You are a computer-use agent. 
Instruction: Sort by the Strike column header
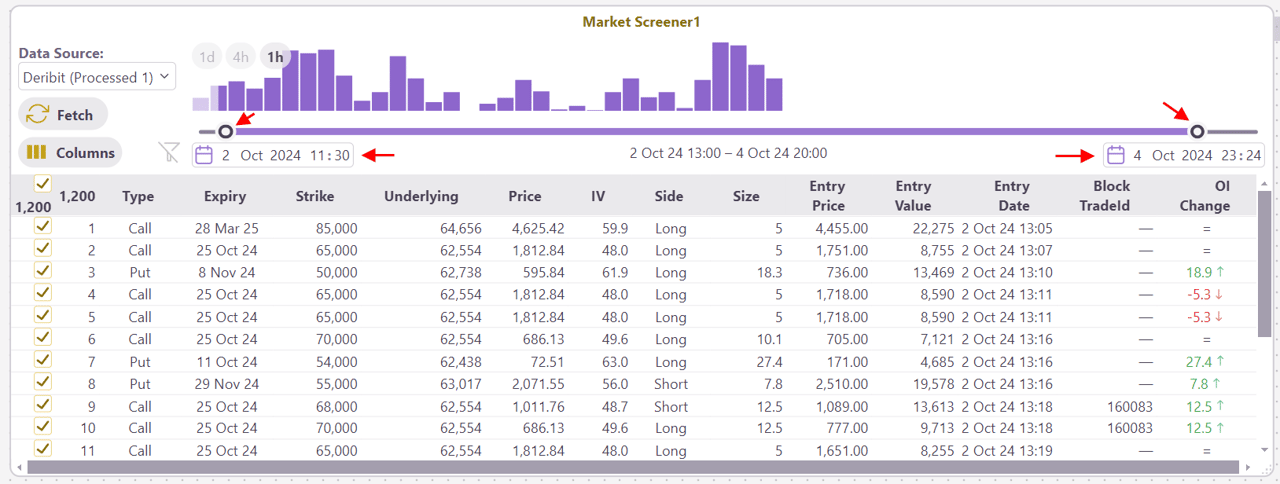point(315,196)
